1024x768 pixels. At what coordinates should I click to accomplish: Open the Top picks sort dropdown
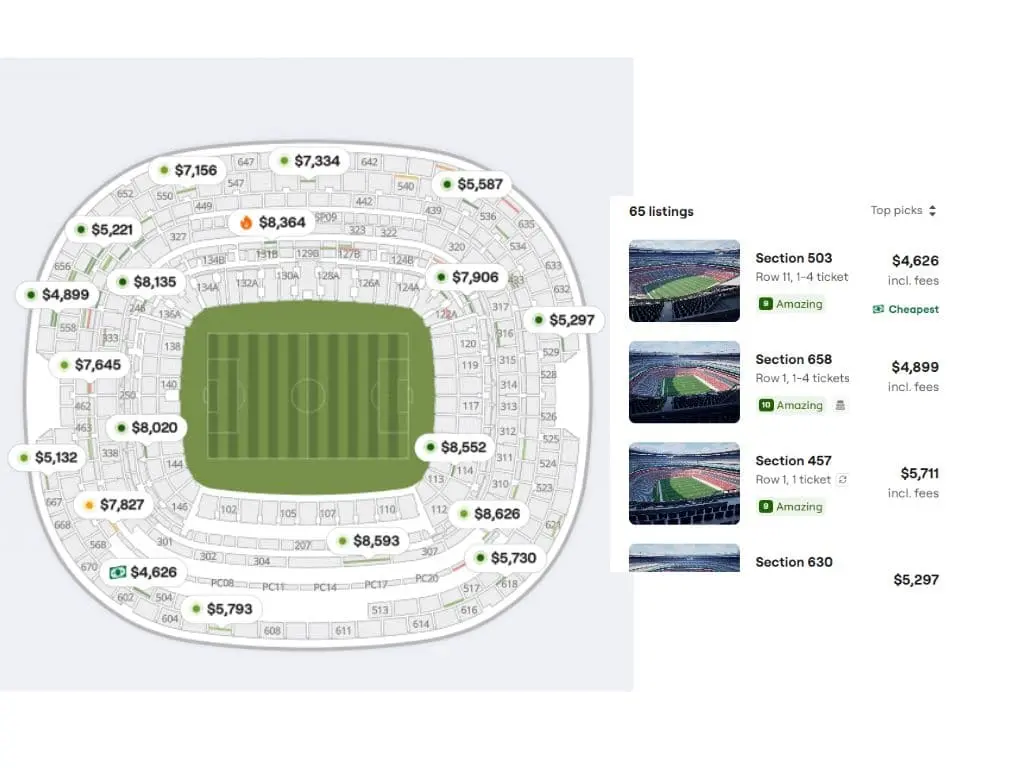[903, 211]
